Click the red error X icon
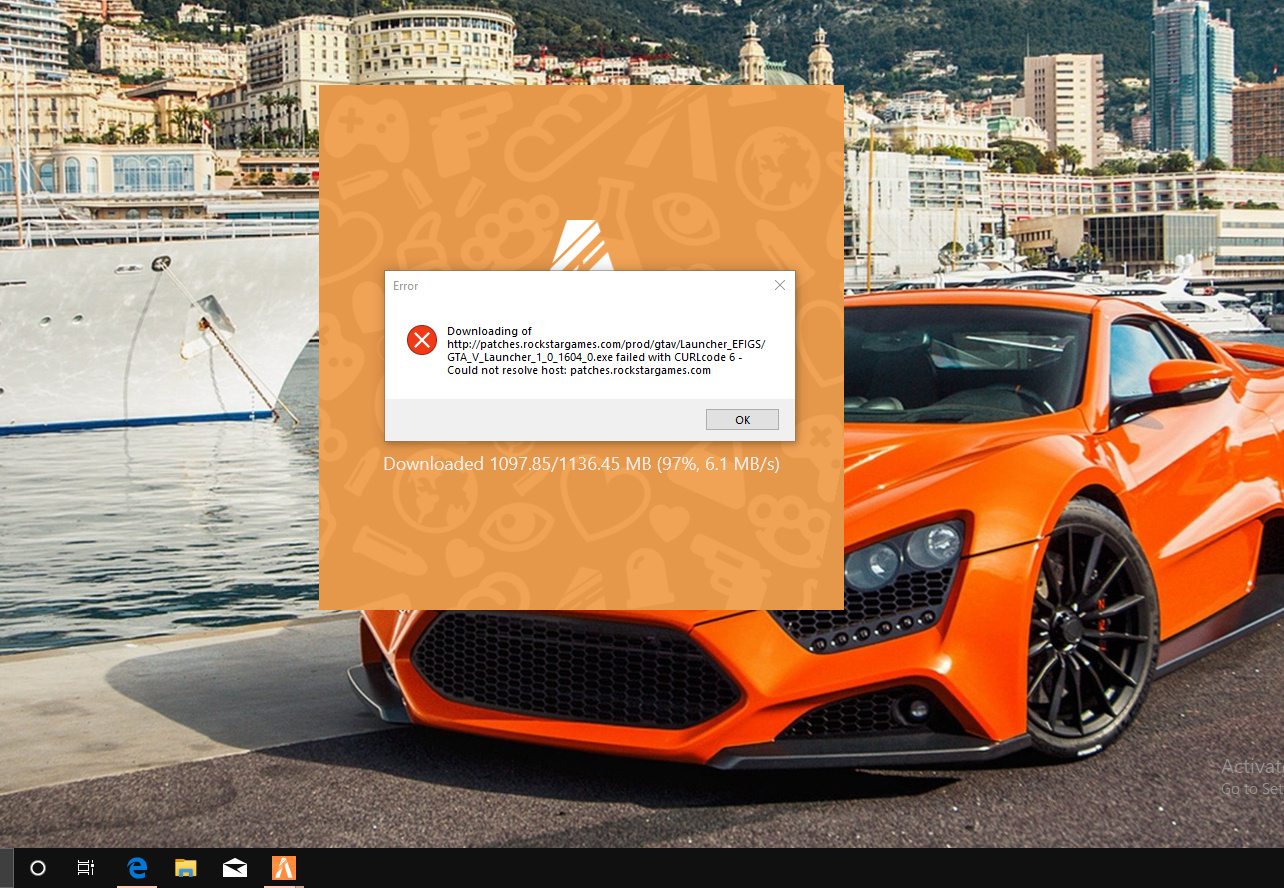Image resolution: width=1284 pixels, height=888 pixels. click(422, 341)
